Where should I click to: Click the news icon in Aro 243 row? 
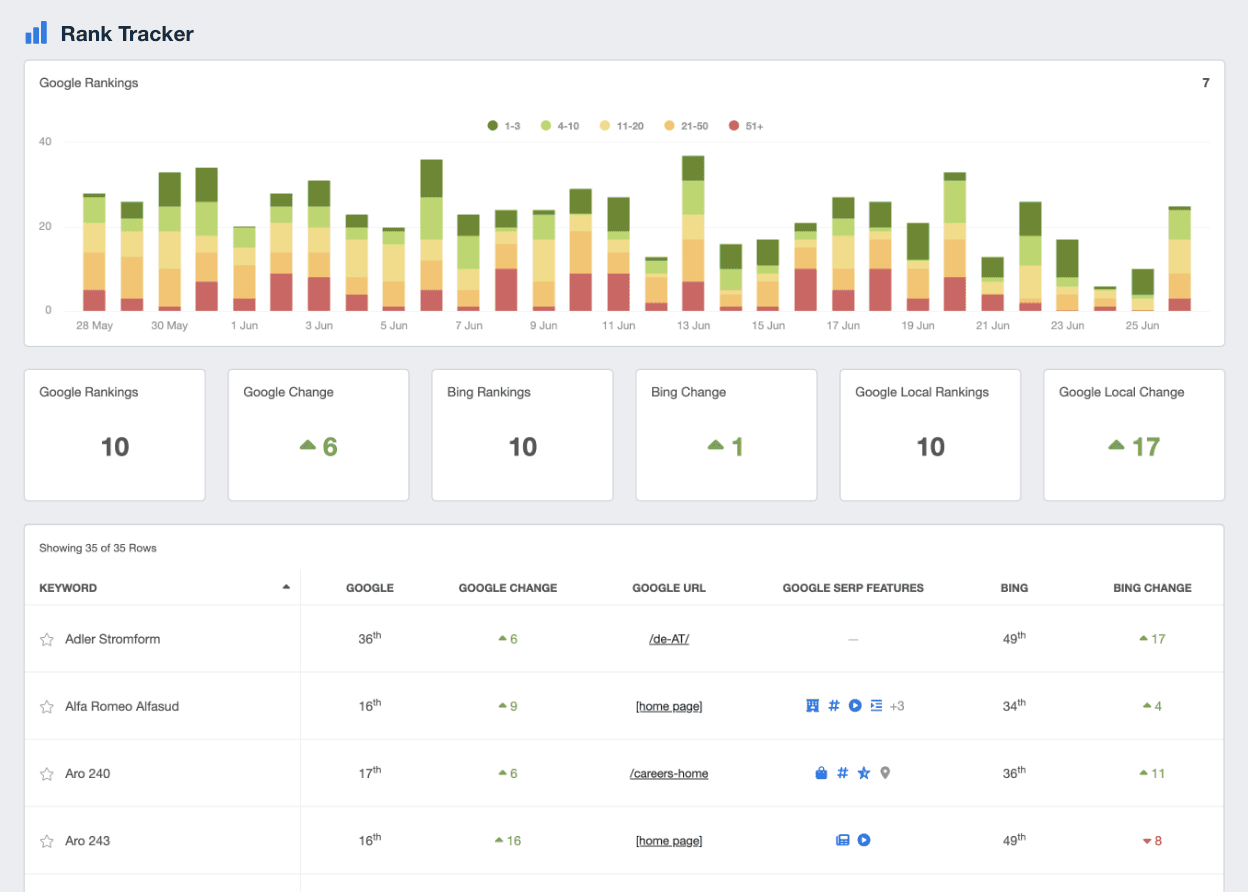point(843,840)
